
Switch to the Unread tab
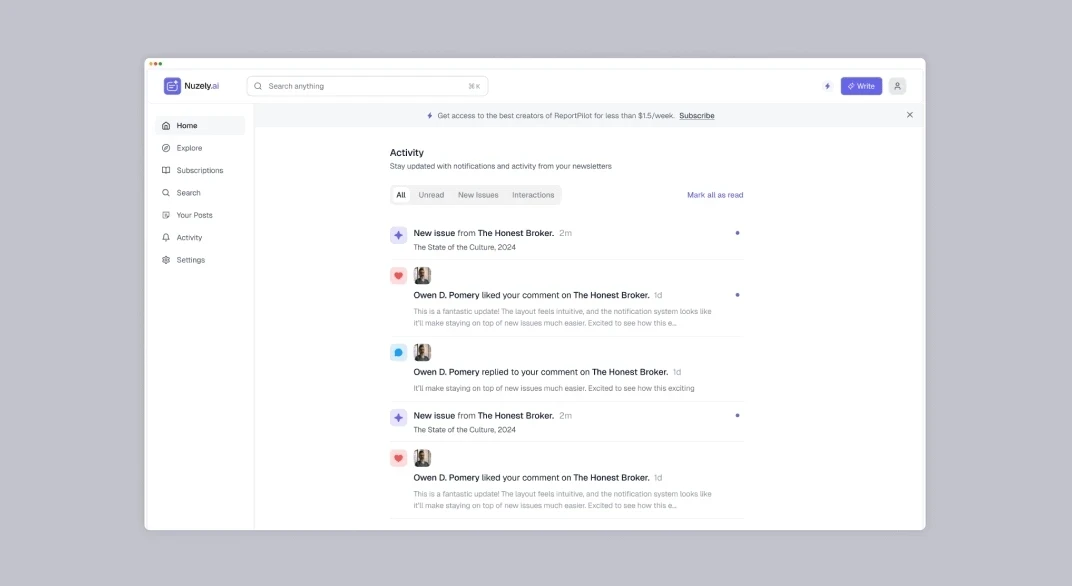[431, 195]
